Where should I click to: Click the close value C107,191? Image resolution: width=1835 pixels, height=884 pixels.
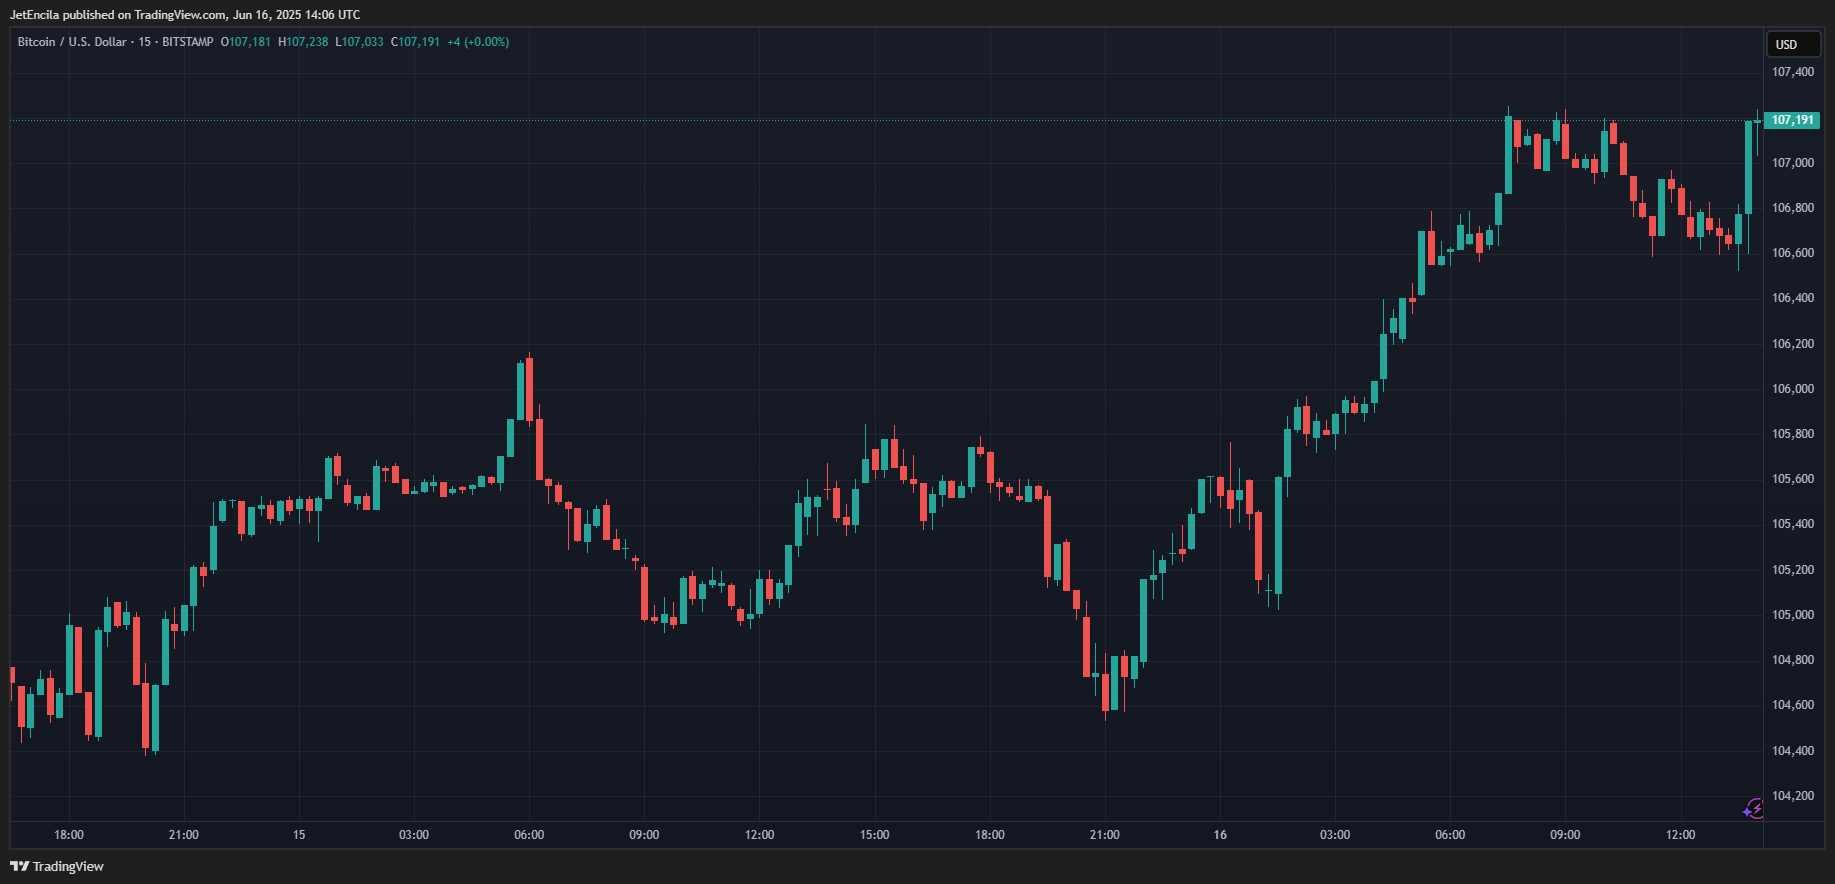click(x=416, y=42)
